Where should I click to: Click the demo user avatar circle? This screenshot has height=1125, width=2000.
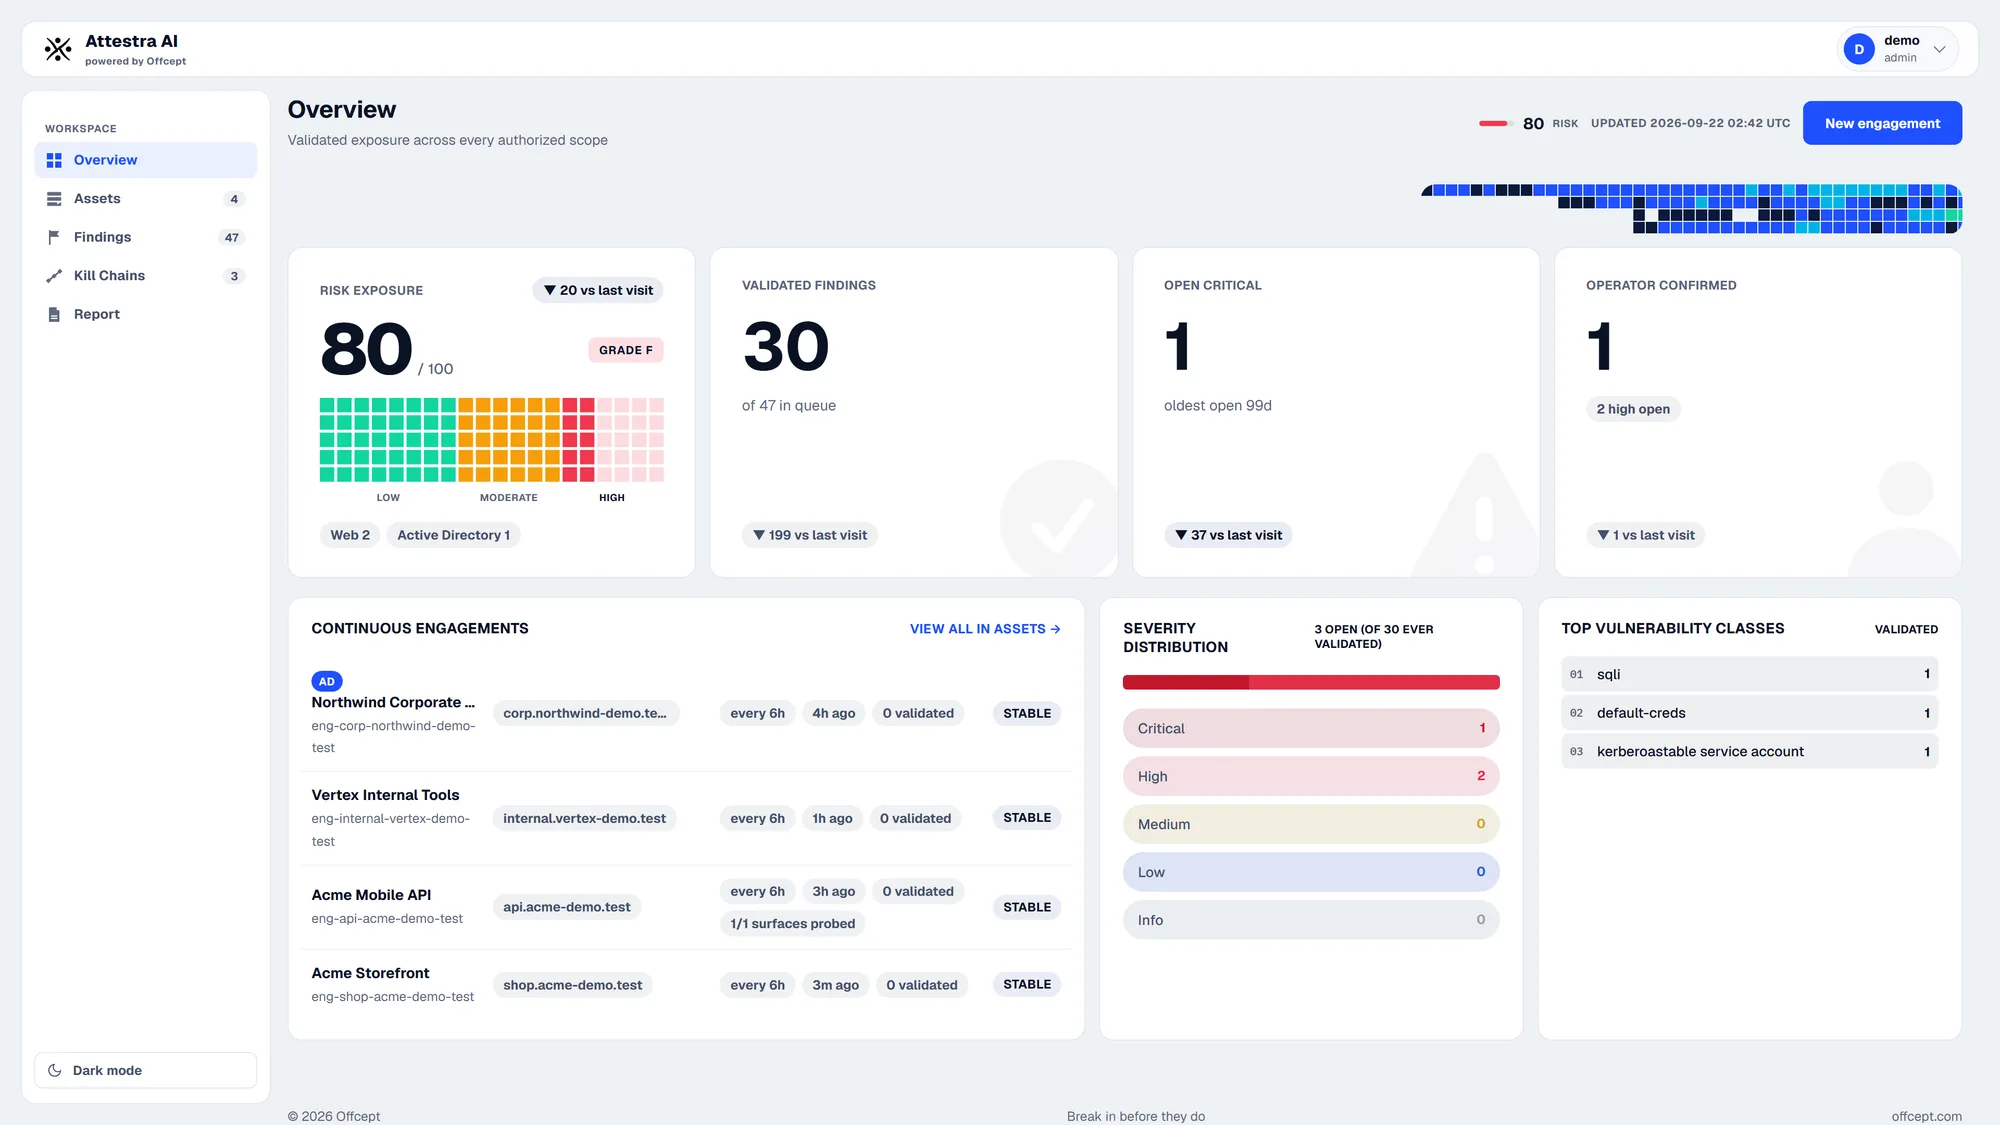pyautogui.click(x=1859, y=49)
